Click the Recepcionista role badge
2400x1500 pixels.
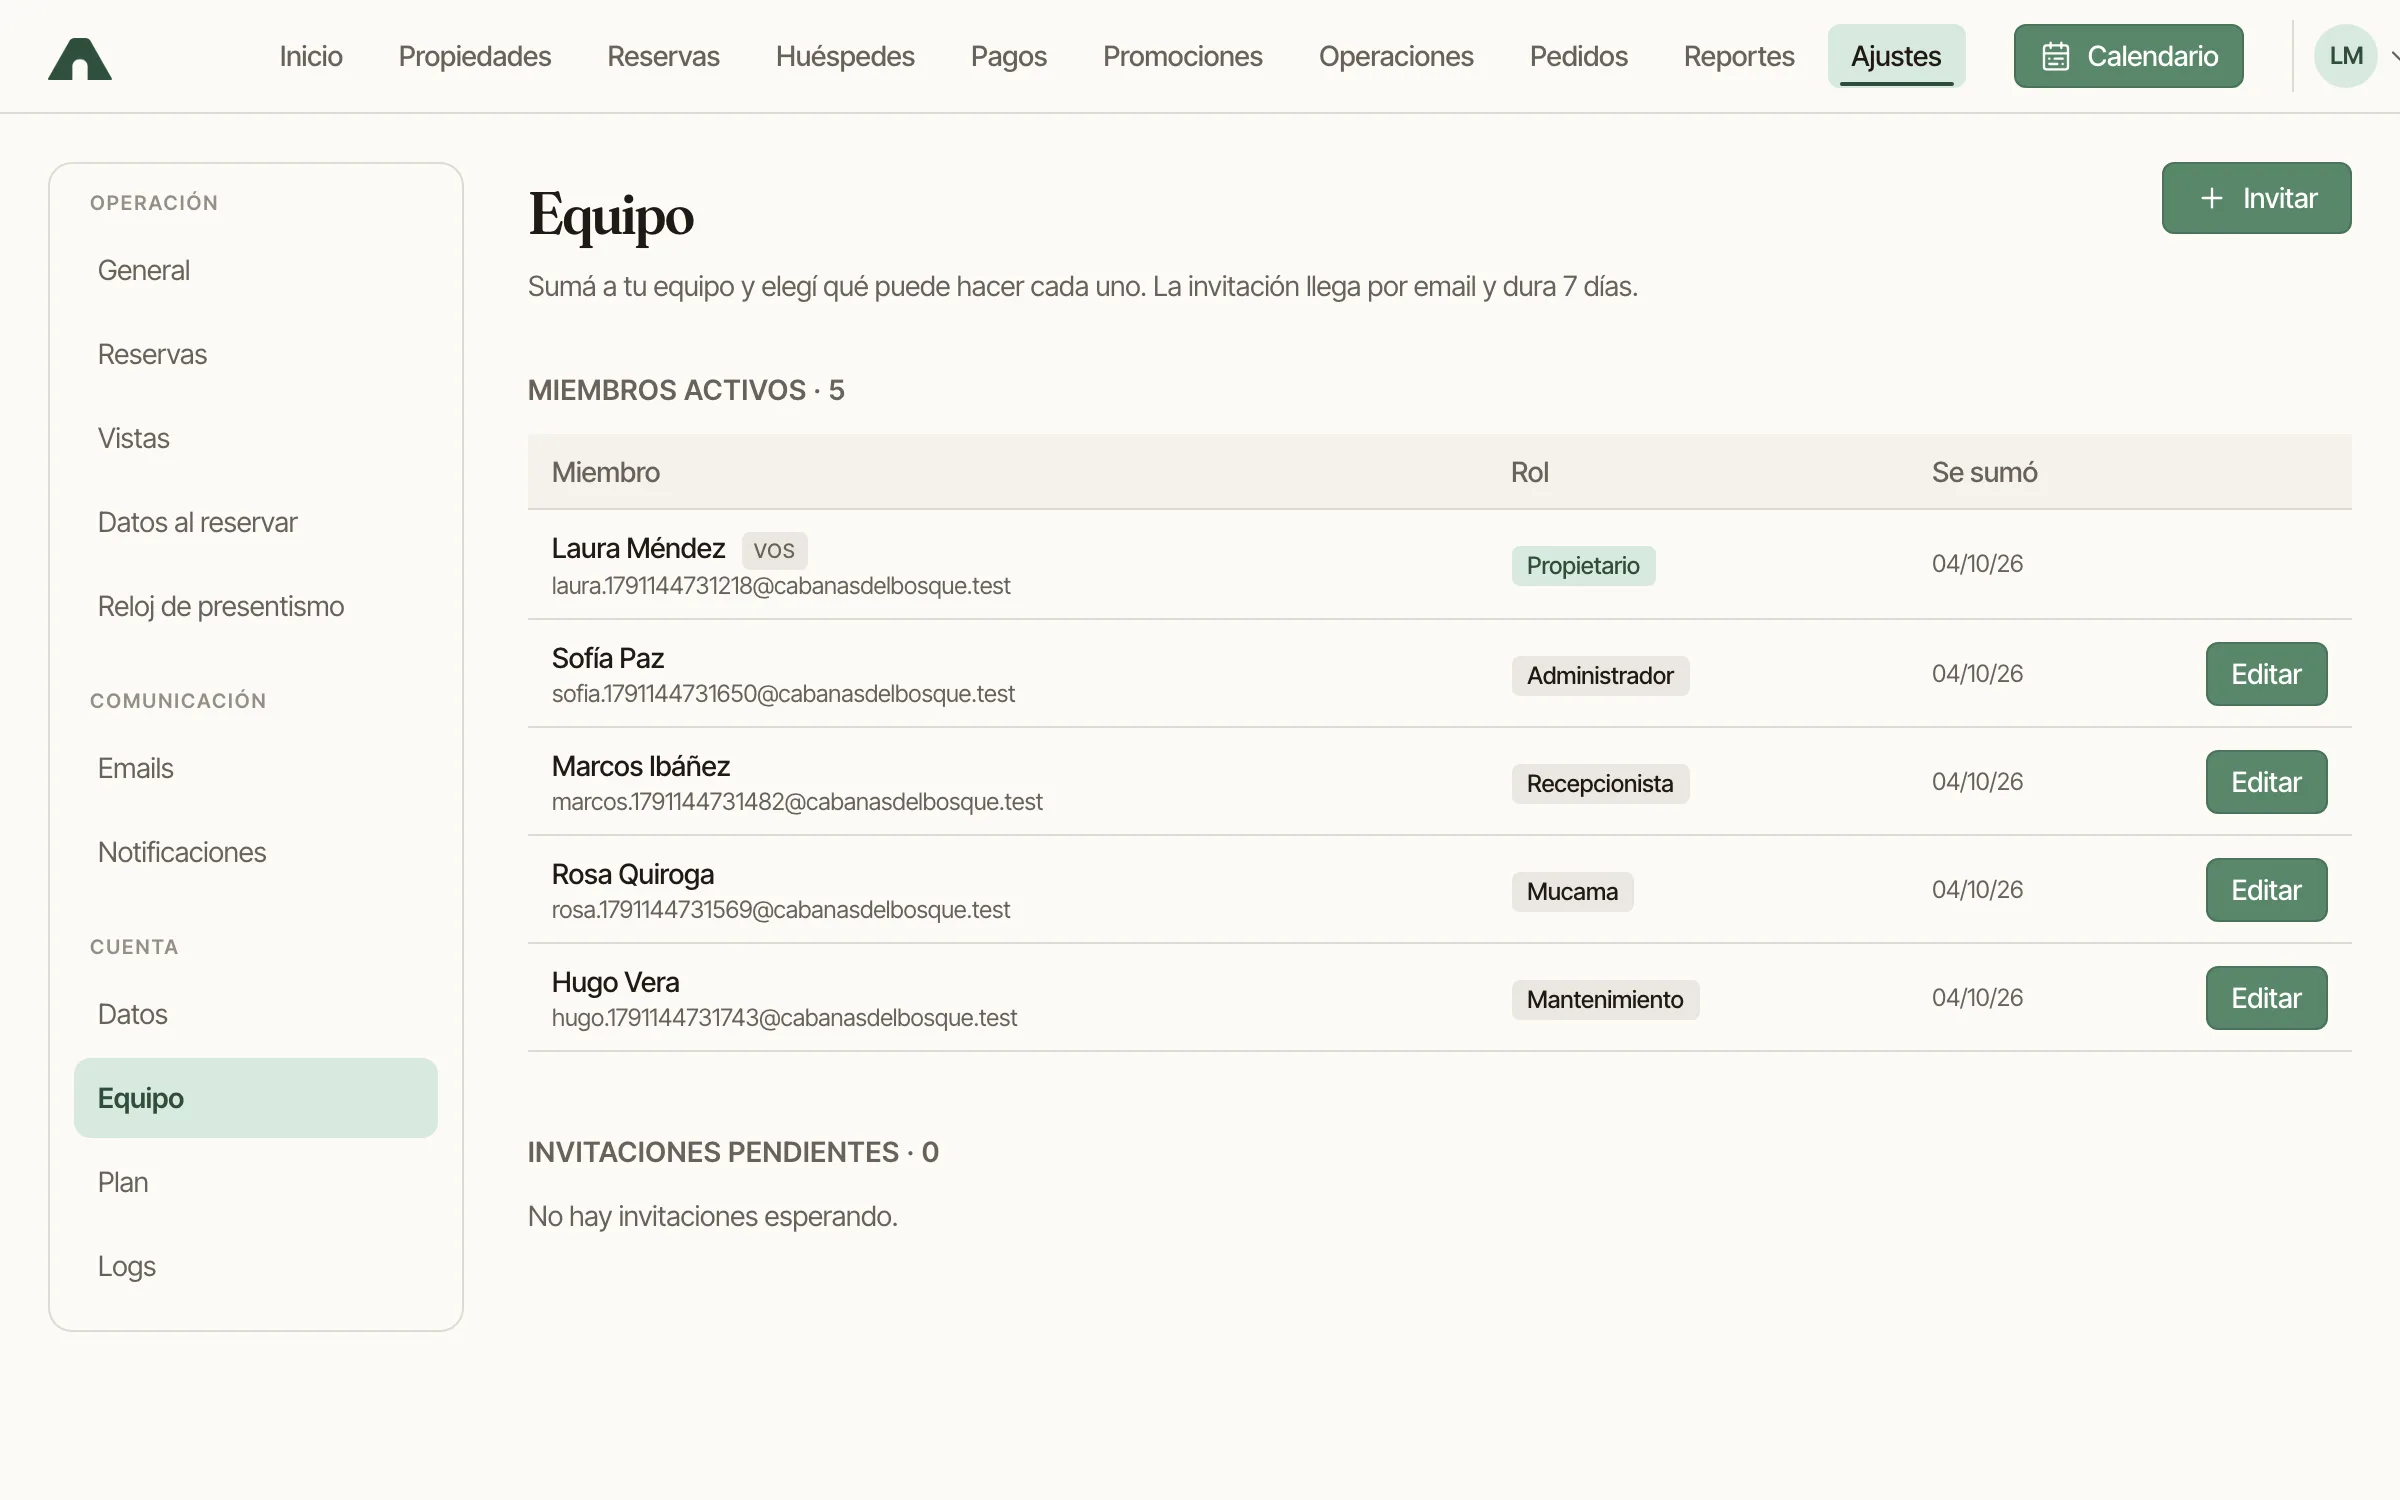click(1600, 784)
